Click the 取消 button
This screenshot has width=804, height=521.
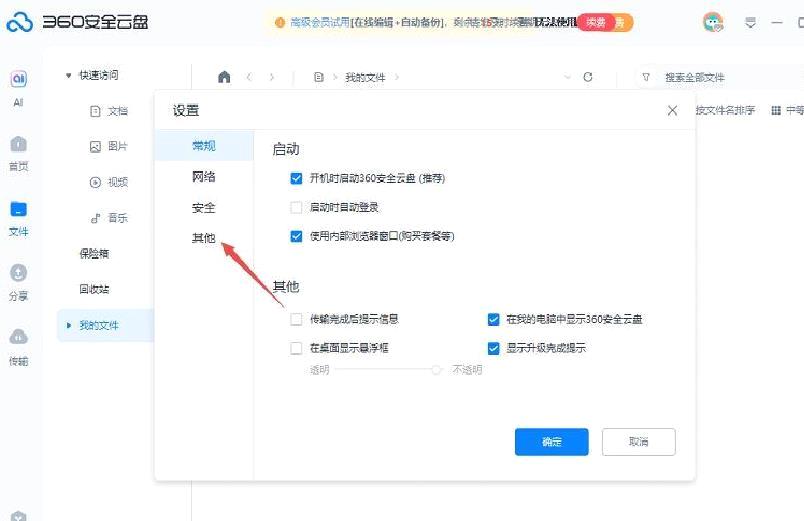pos(638,442)
